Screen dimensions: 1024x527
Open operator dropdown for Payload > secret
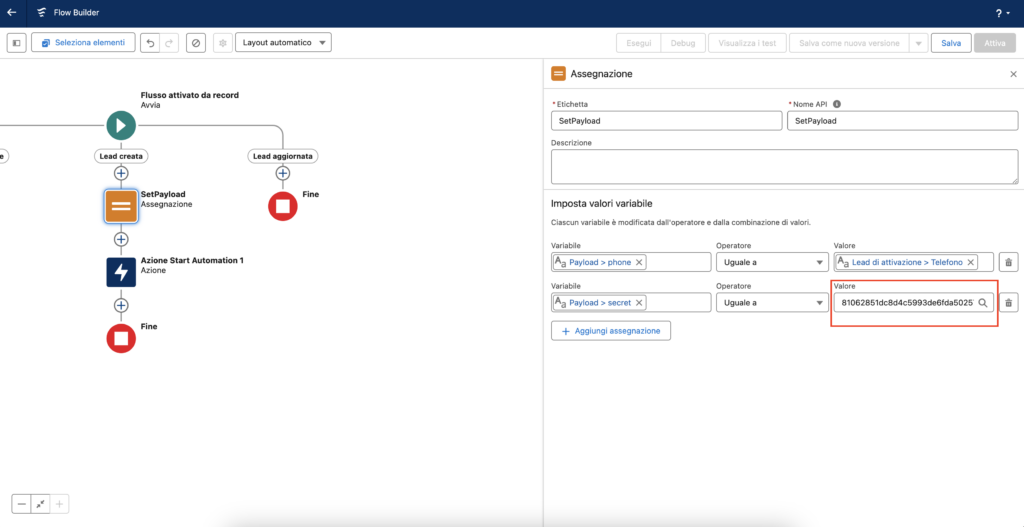(x=771, y=302)
